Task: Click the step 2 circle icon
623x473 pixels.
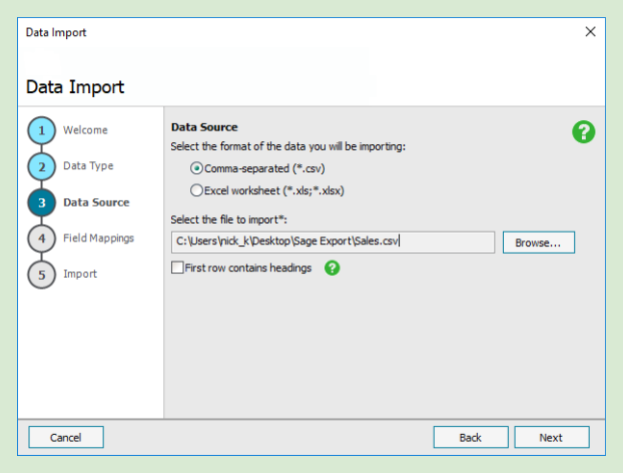Action: [41, 167]
